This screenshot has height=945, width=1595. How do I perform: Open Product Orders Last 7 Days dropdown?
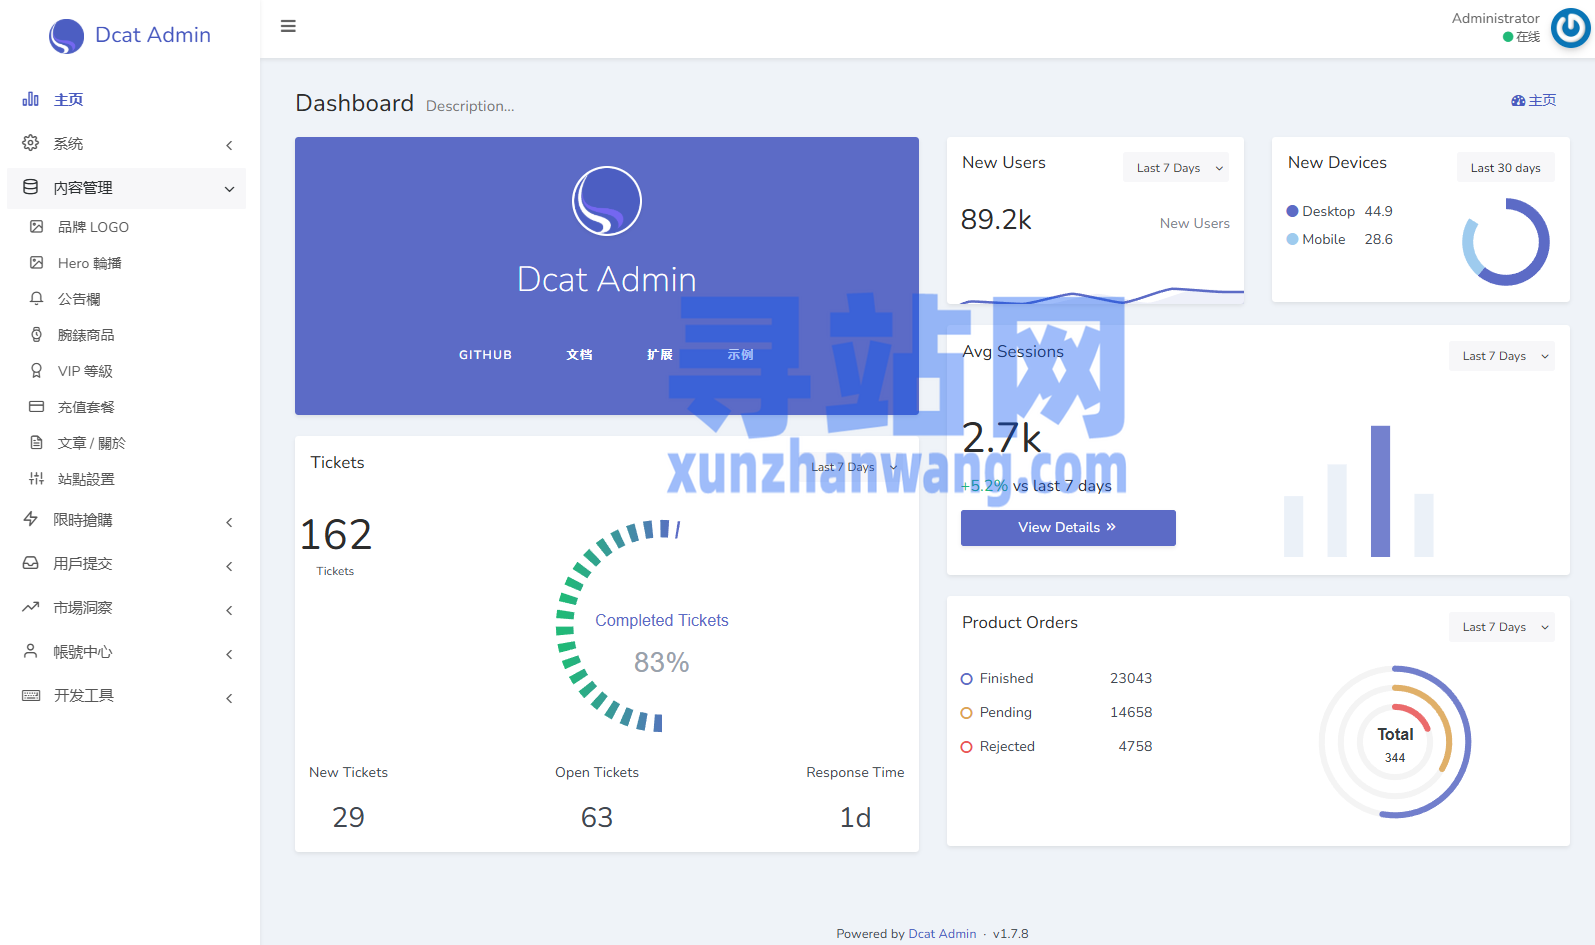(x=1502, y=627)
